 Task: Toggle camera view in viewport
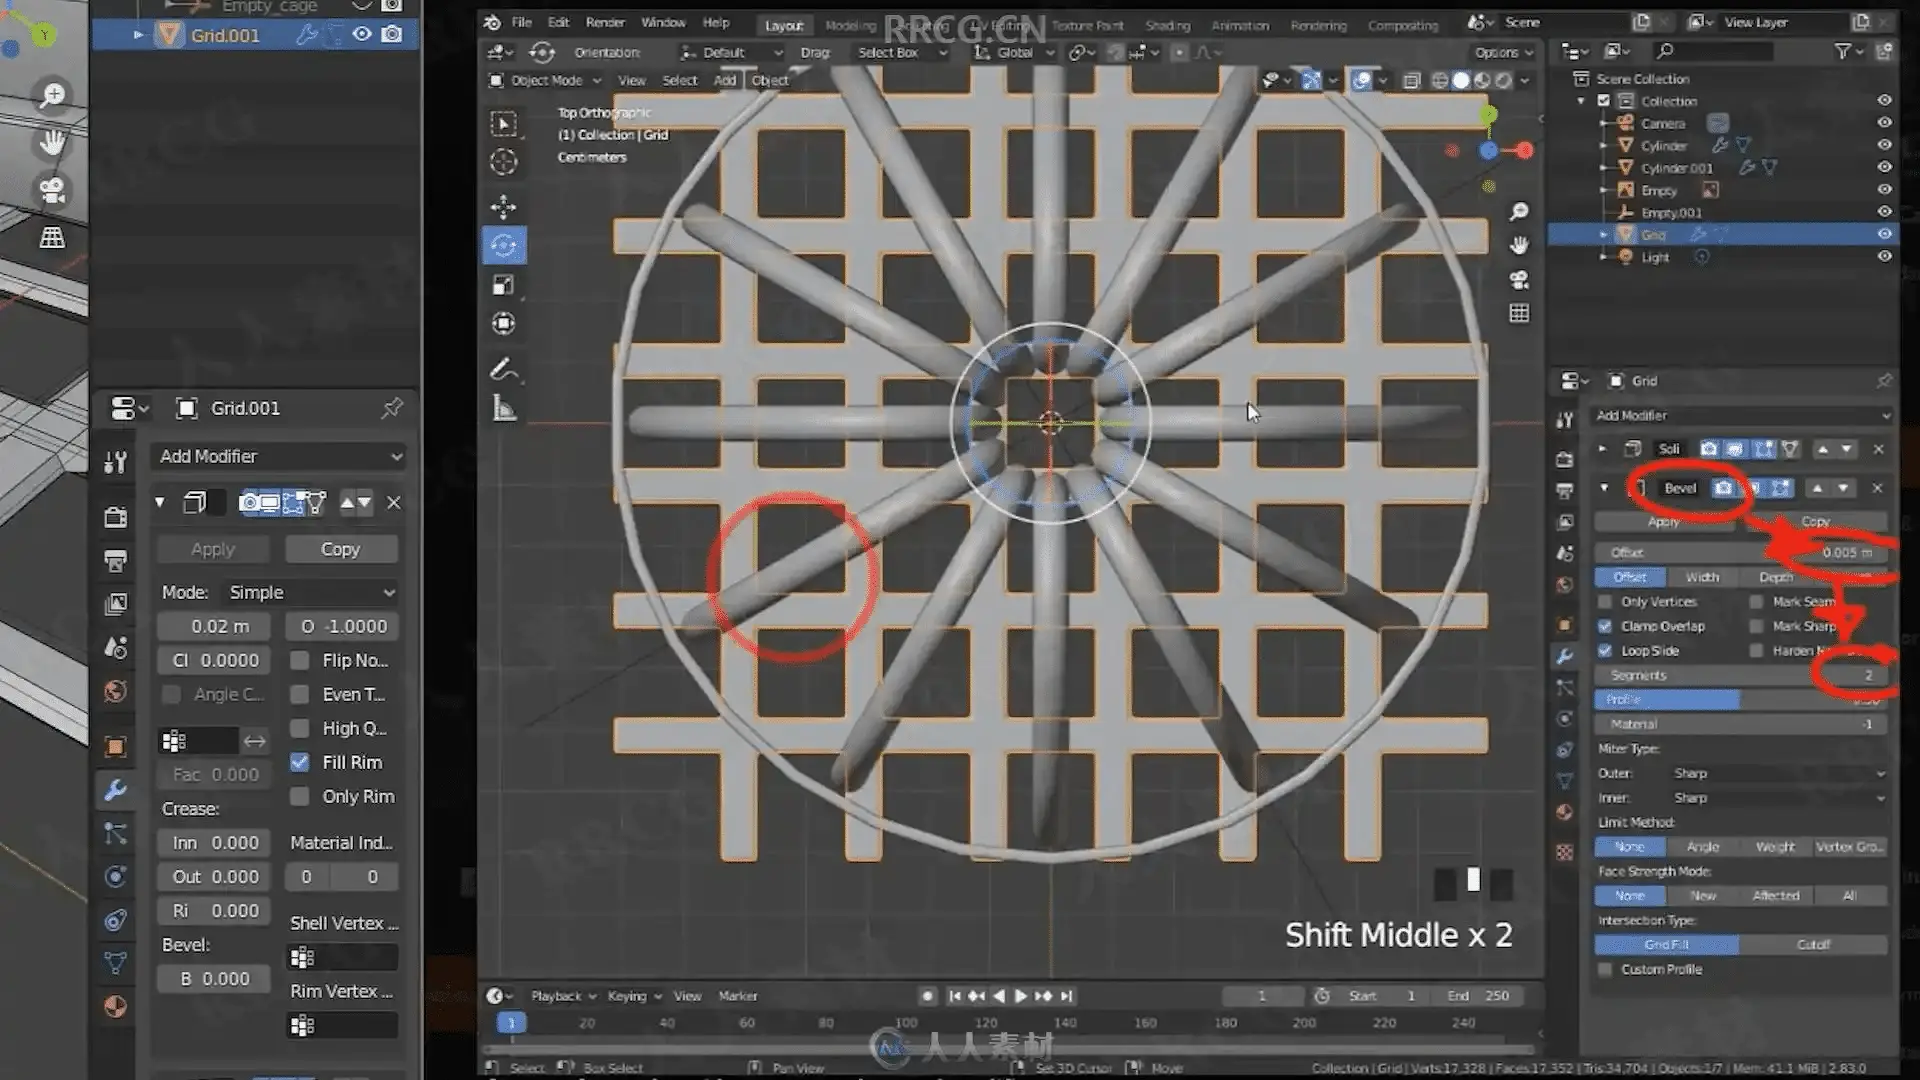[1519, 280]
